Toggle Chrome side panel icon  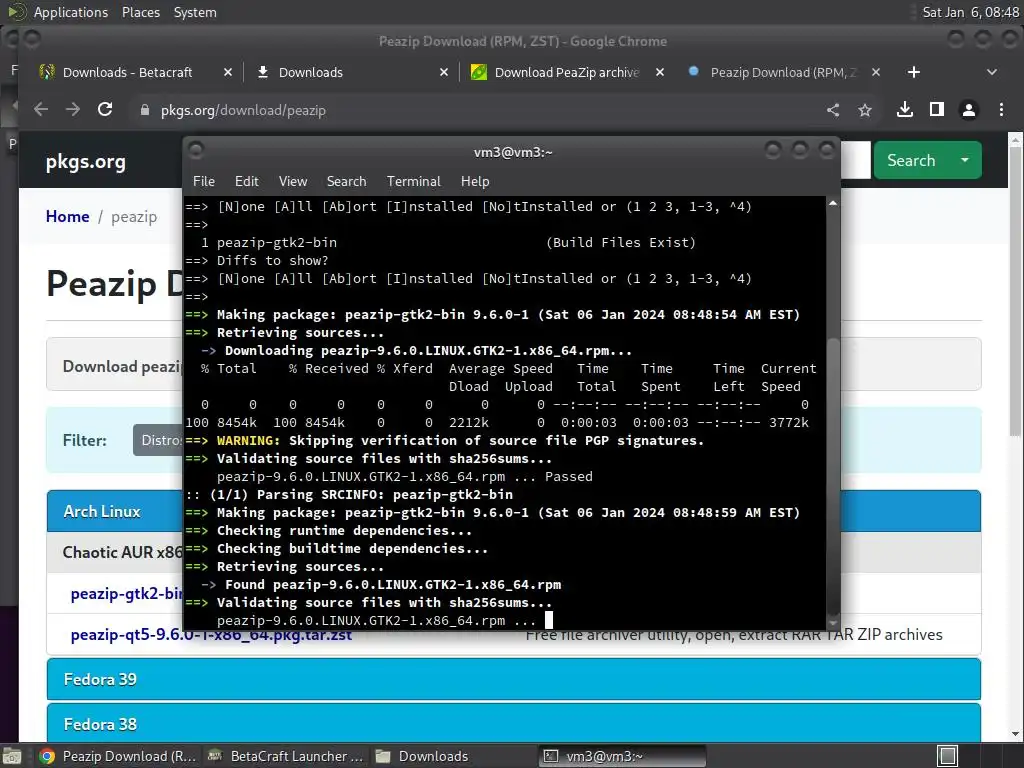click(x=936, y=110)
